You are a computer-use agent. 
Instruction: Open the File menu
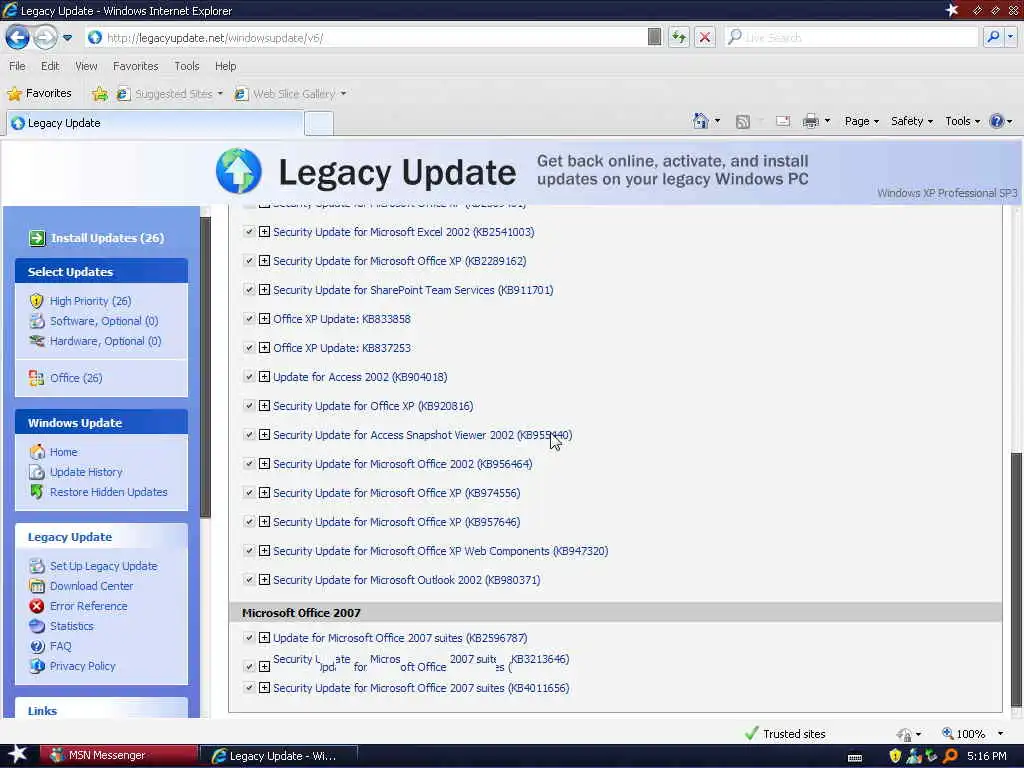pos(17,66)
